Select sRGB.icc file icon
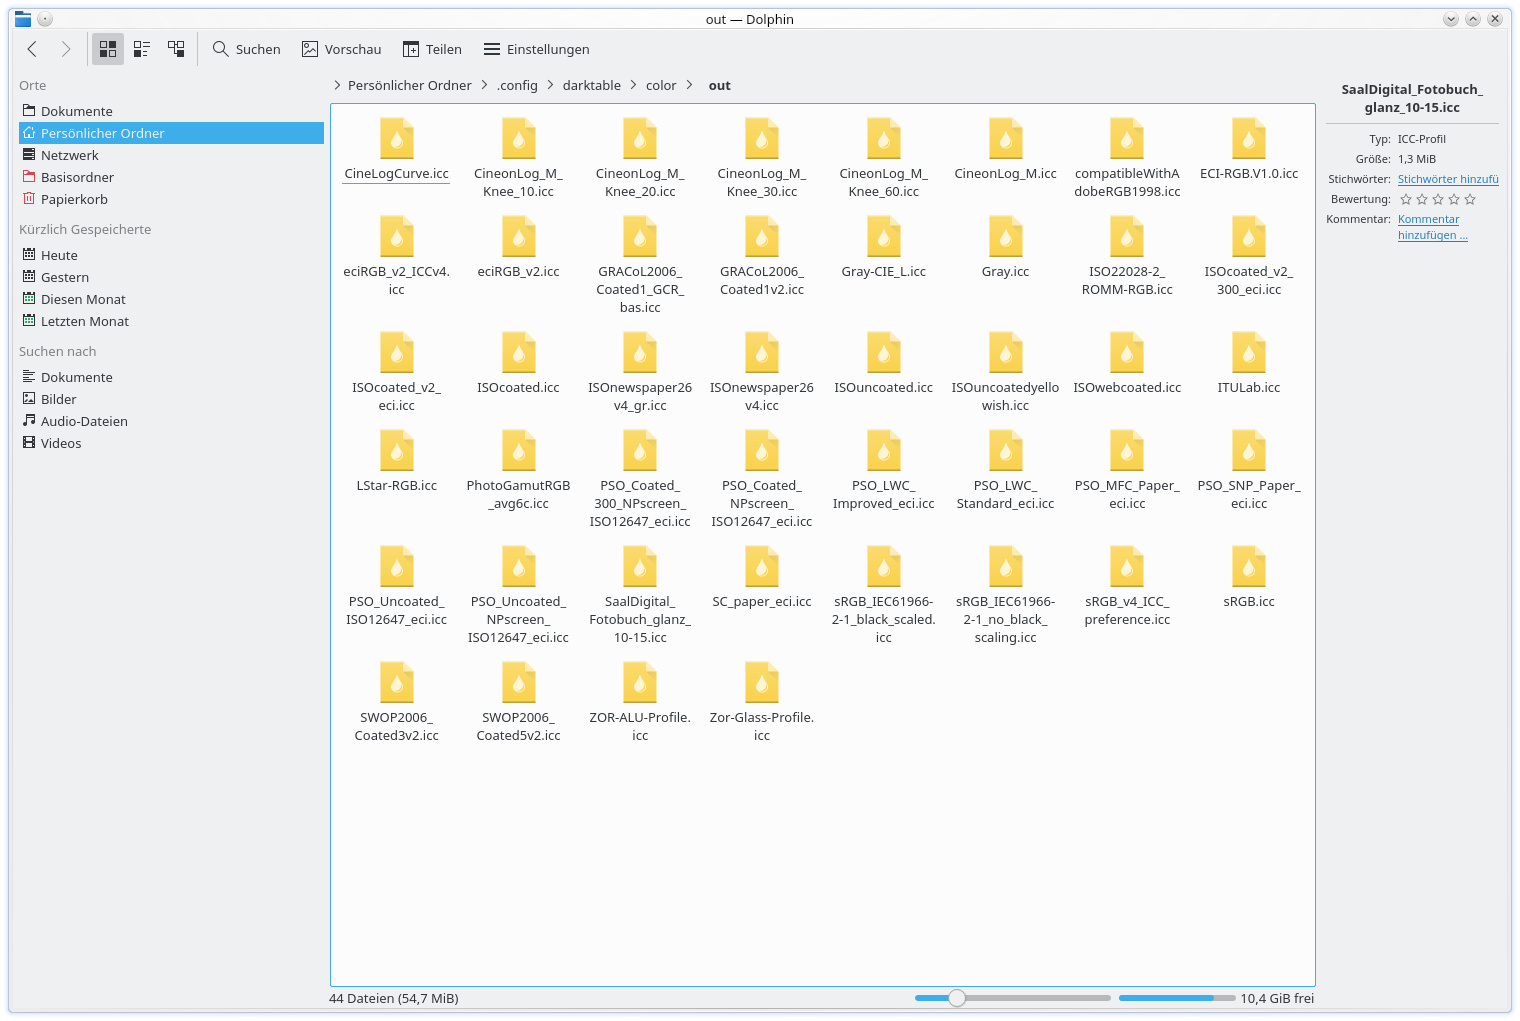This screenshot has width=1520, height=1021. 1249,567
